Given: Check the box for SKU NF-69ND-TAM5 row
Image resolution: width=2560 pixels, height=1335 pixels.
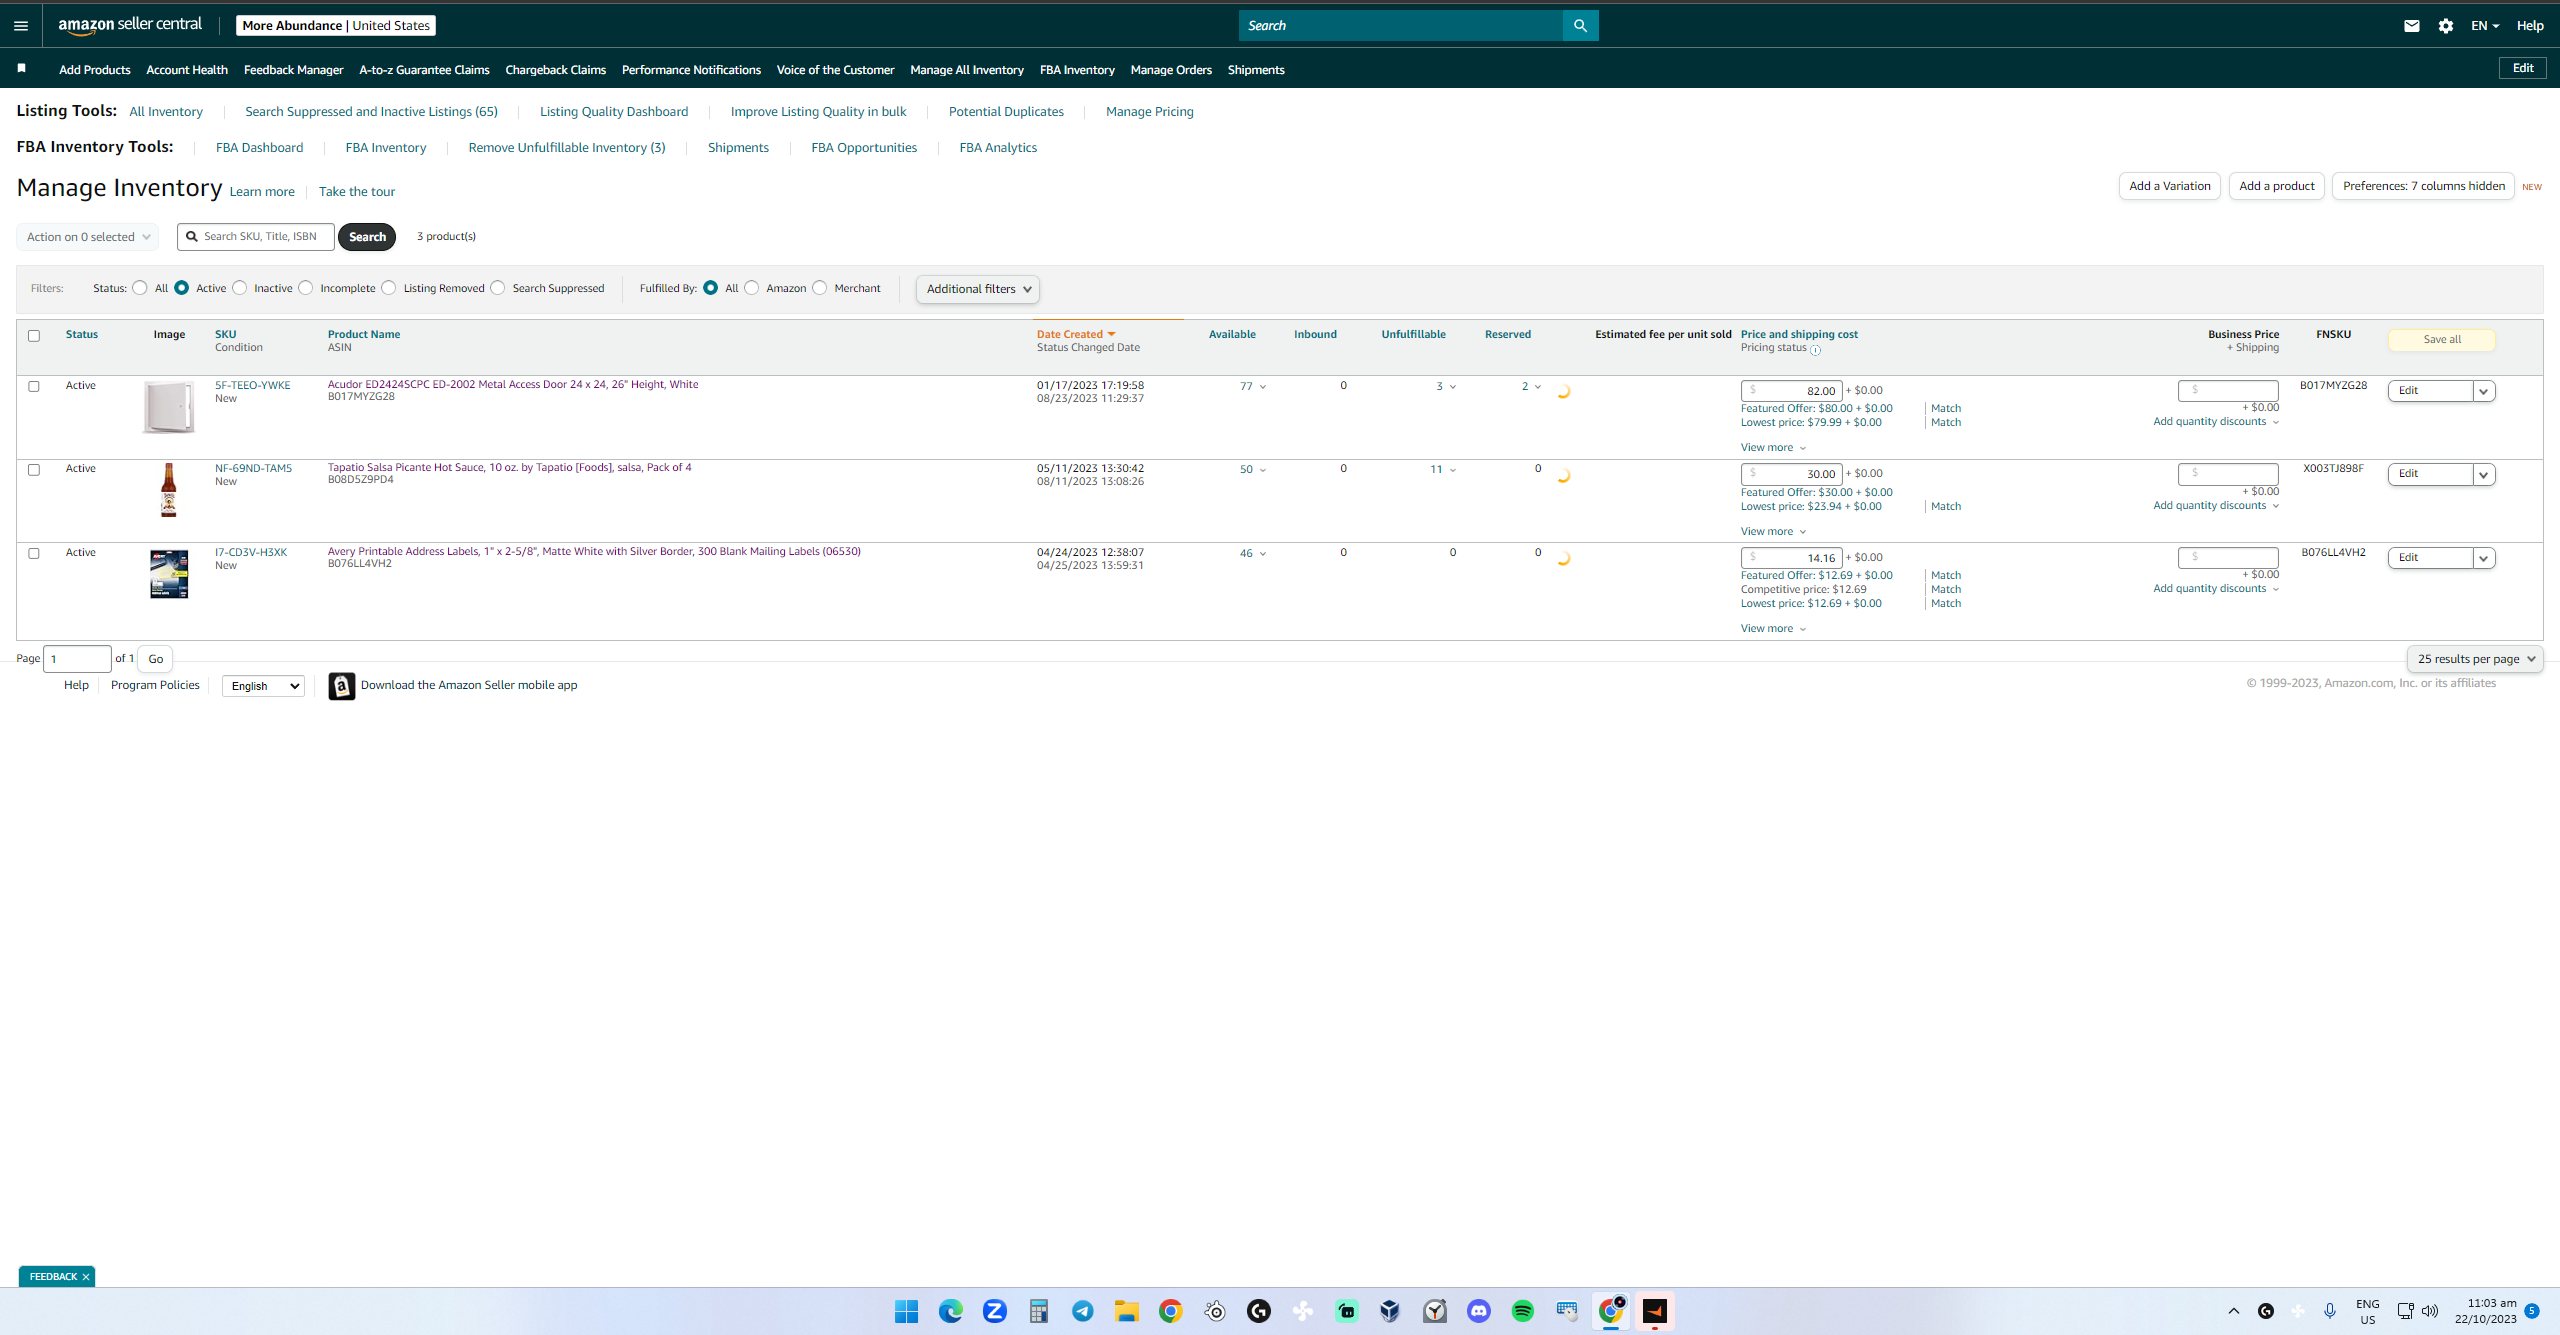Looking at the screenshot, I should click(34, 470).
